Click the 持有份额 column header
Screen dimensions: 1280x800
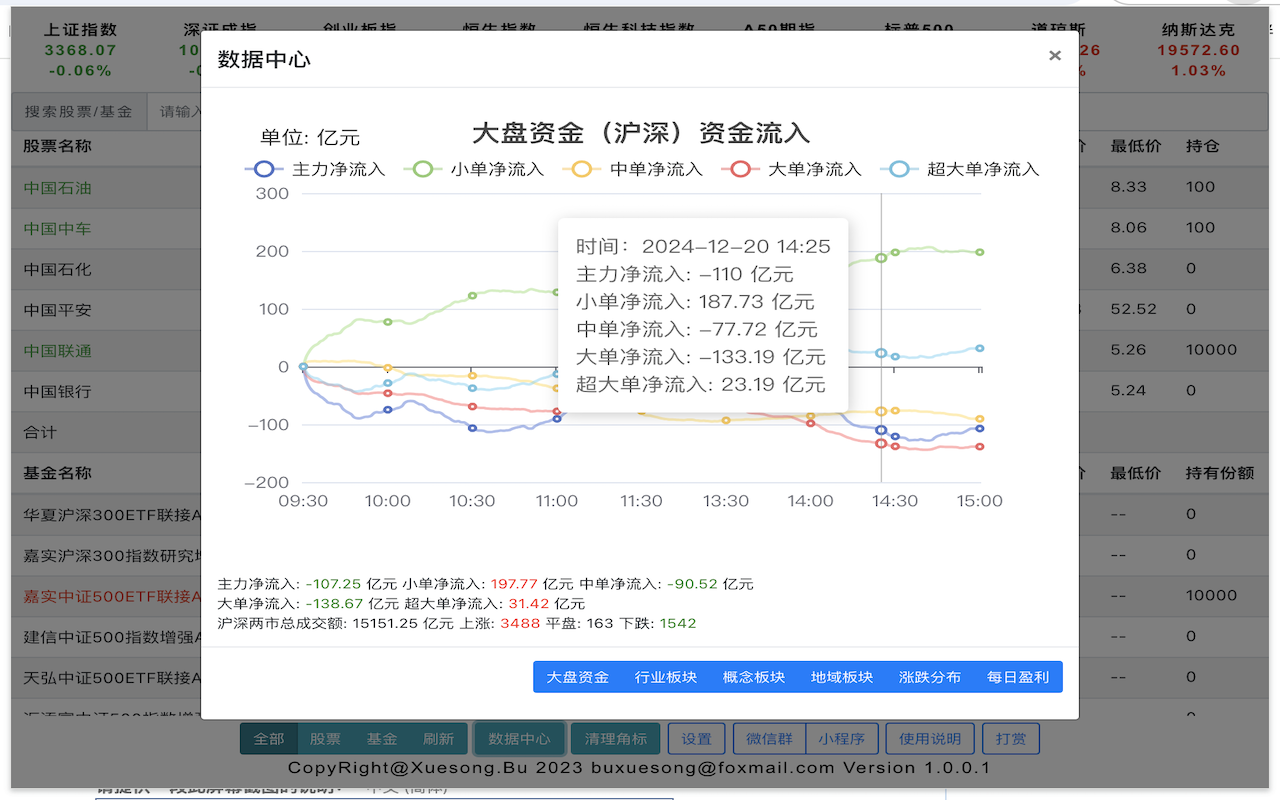pos(1220,473)
